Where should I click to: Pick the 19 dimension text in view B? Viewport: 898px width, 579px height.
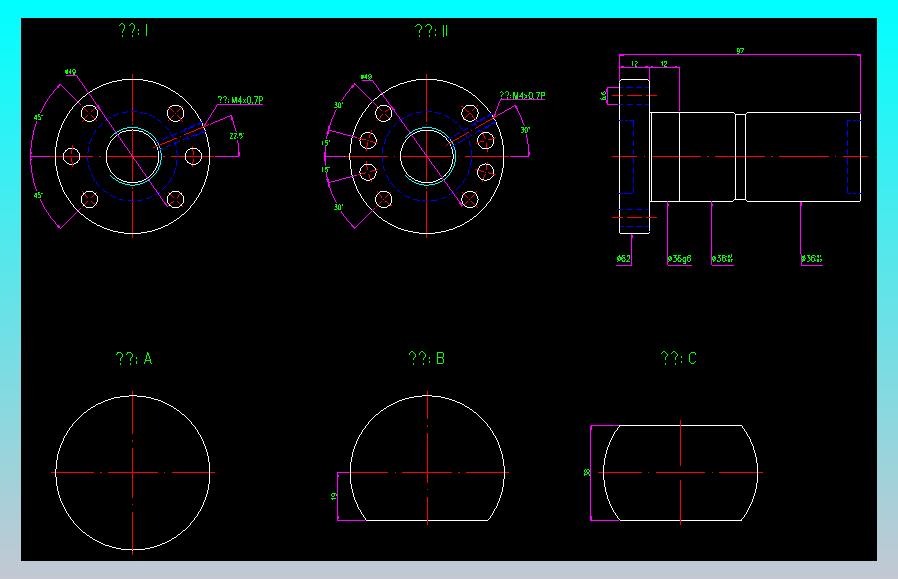[x=334, y=497]
